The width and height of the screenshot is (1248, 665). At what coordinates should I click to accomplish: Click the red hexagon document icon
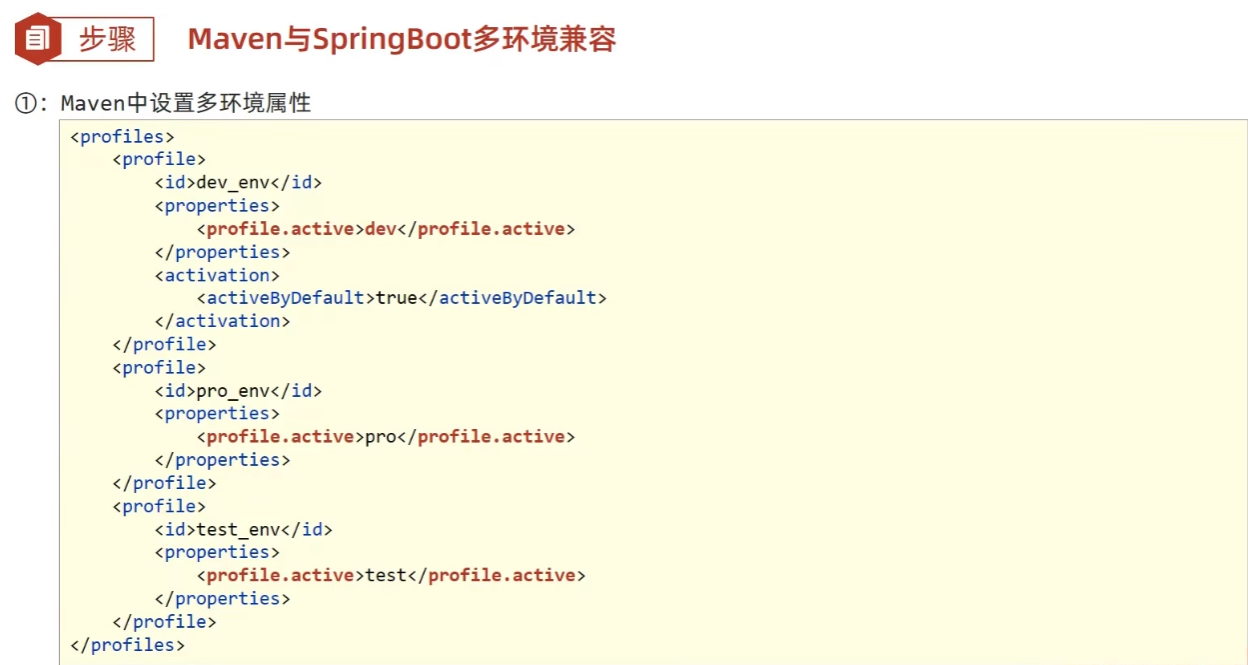(38, 39)
